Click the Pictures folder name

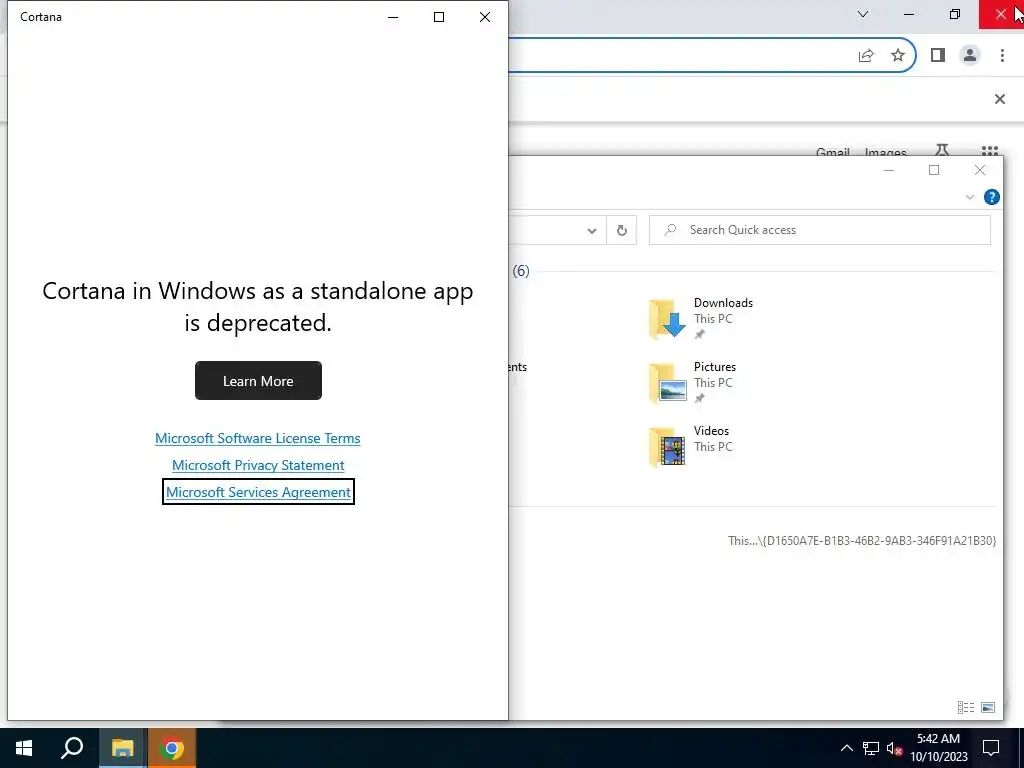714,367
